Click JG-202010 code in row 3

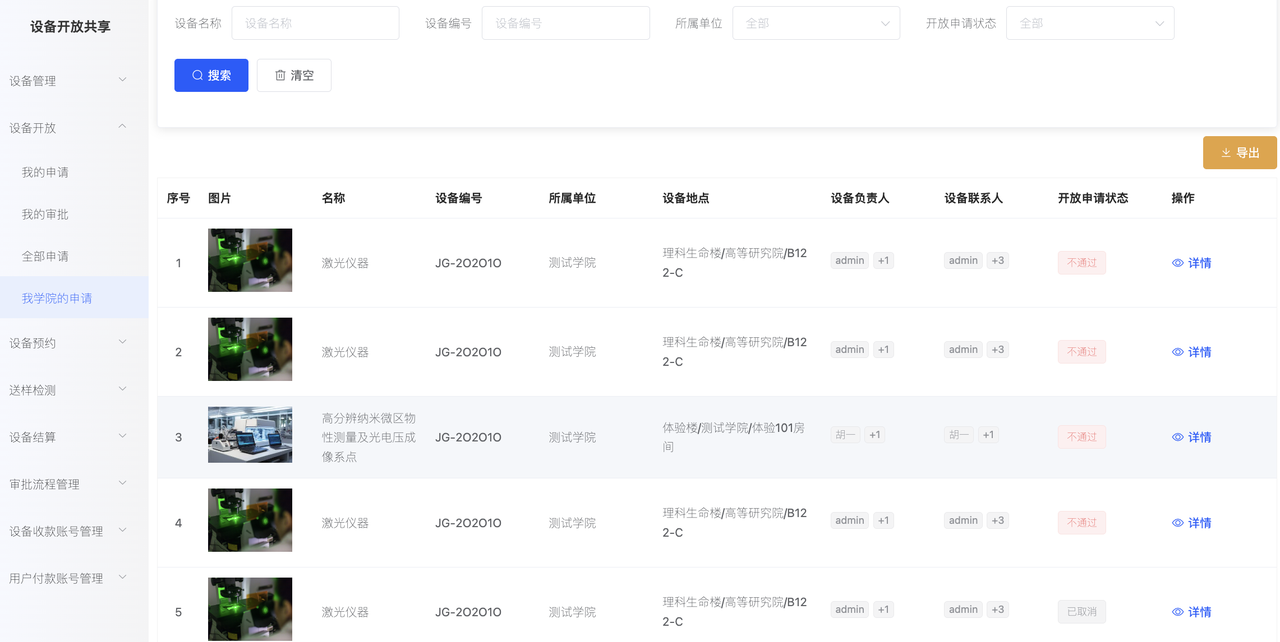[x=468, y=437]
